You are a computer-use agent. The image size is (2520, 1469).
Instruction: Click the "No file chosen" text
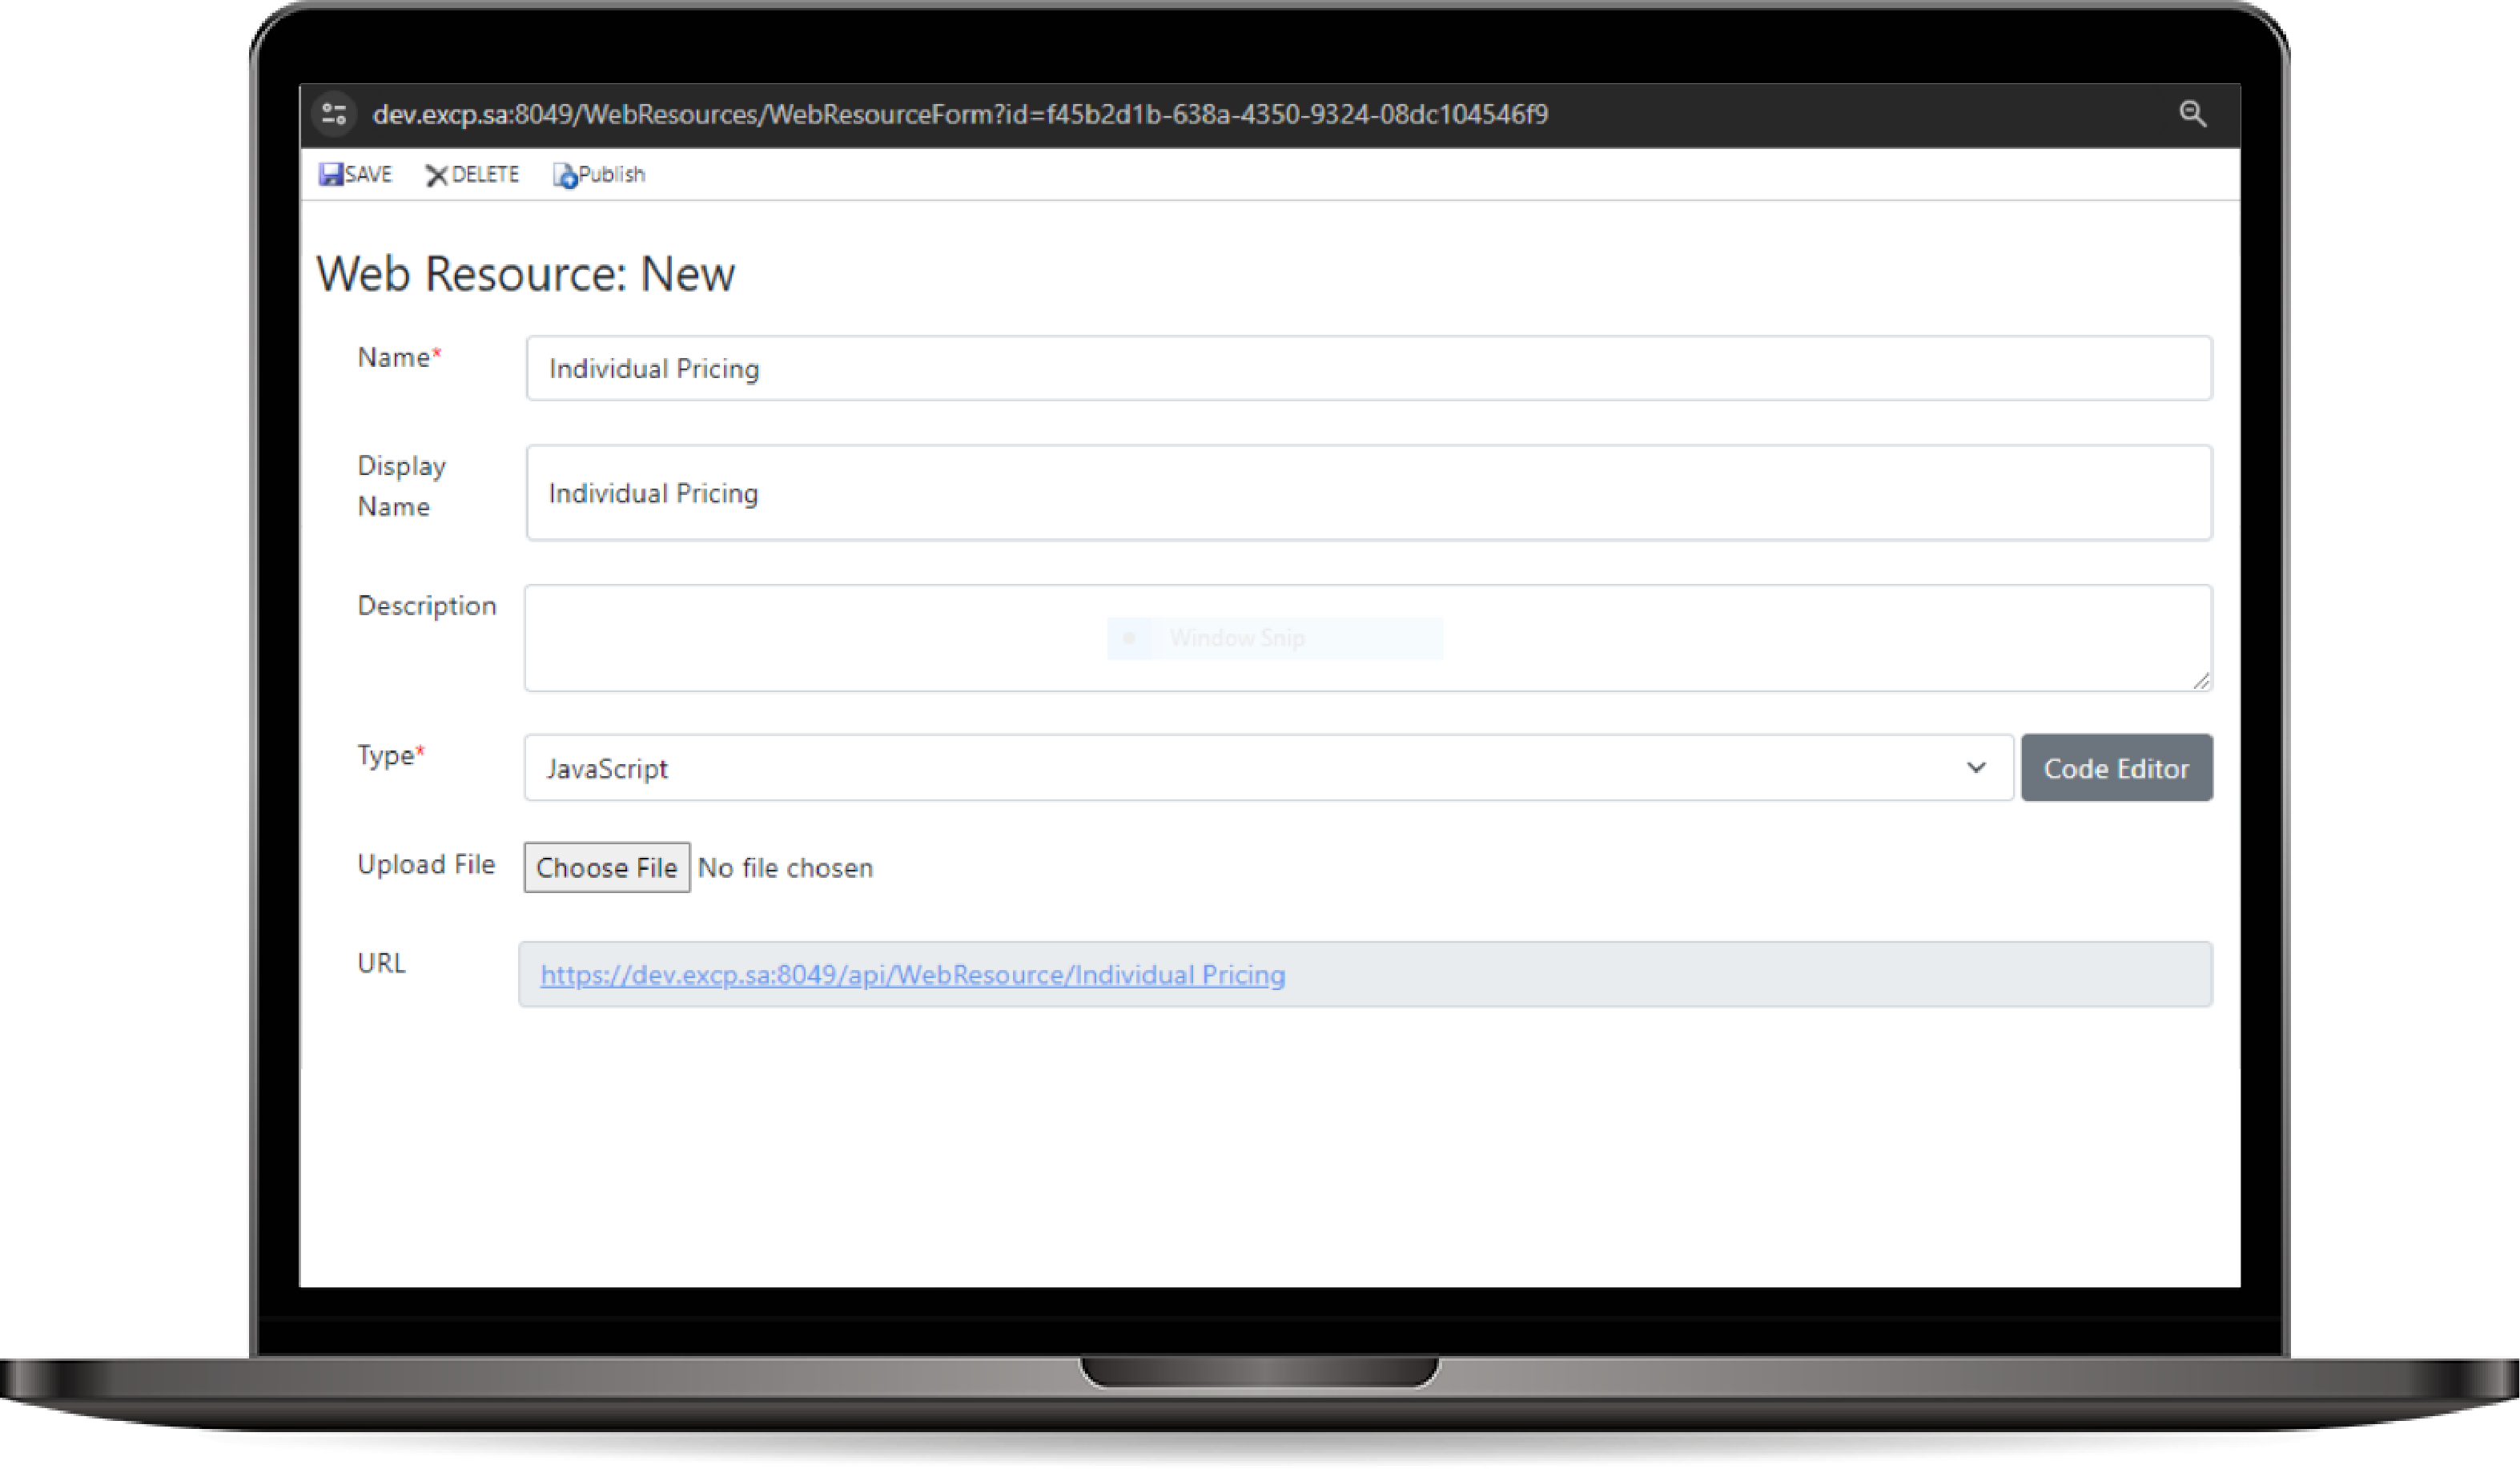[x=785, y=868]
